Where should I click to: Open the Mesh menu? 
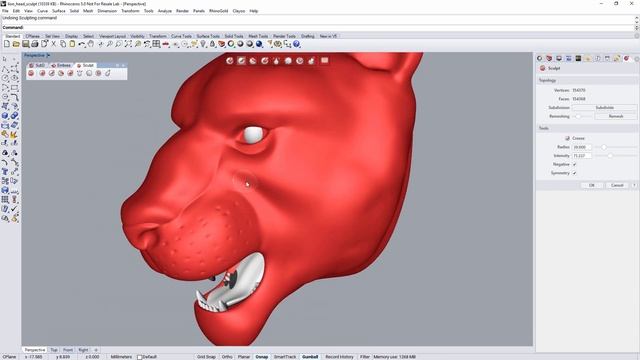coord(88,11)
